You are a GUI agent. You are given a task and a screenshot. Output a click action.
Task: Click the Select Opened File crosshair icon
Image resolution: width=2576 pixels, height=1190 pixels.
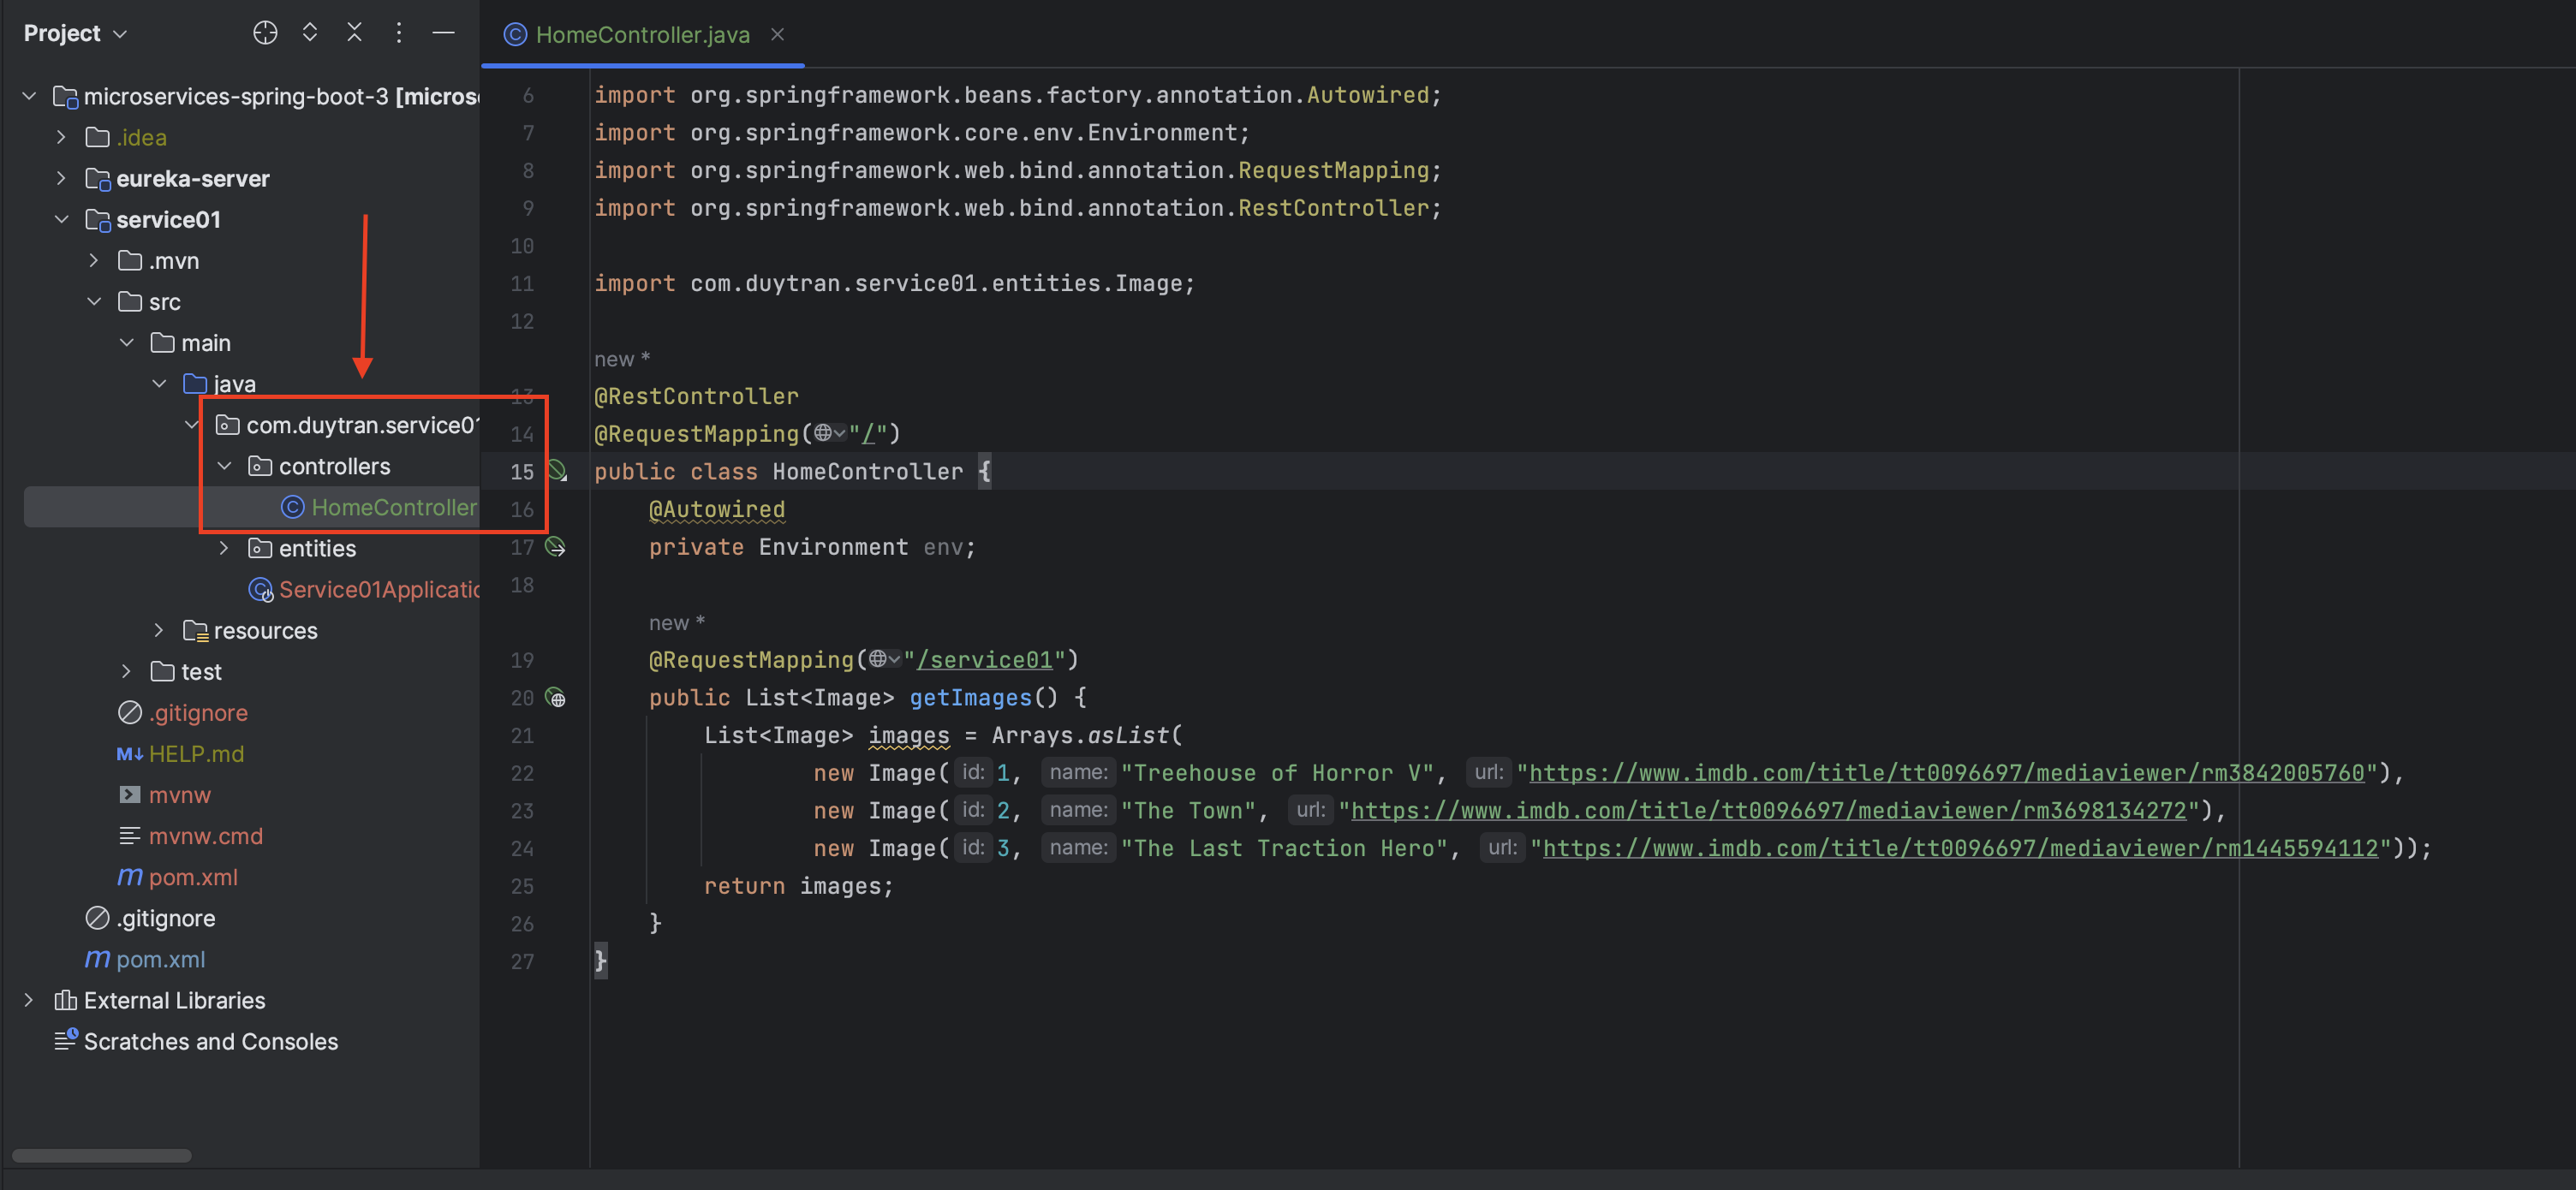265,33
